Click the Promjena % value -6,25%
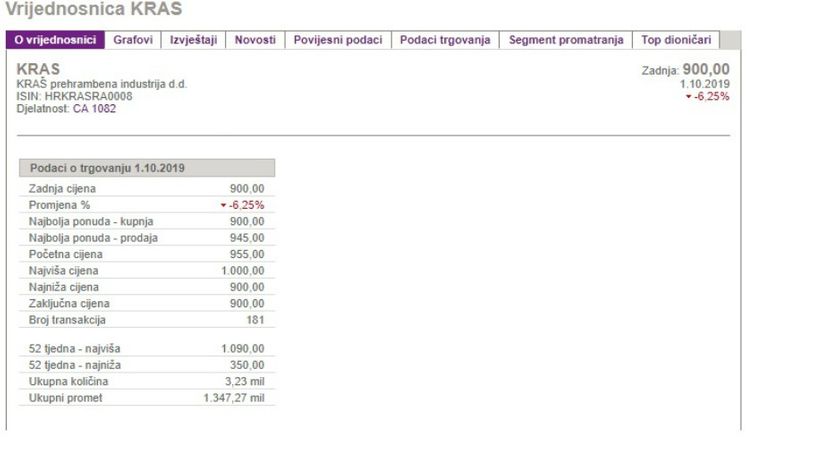The image size is (830, 475). pos(246,205)
